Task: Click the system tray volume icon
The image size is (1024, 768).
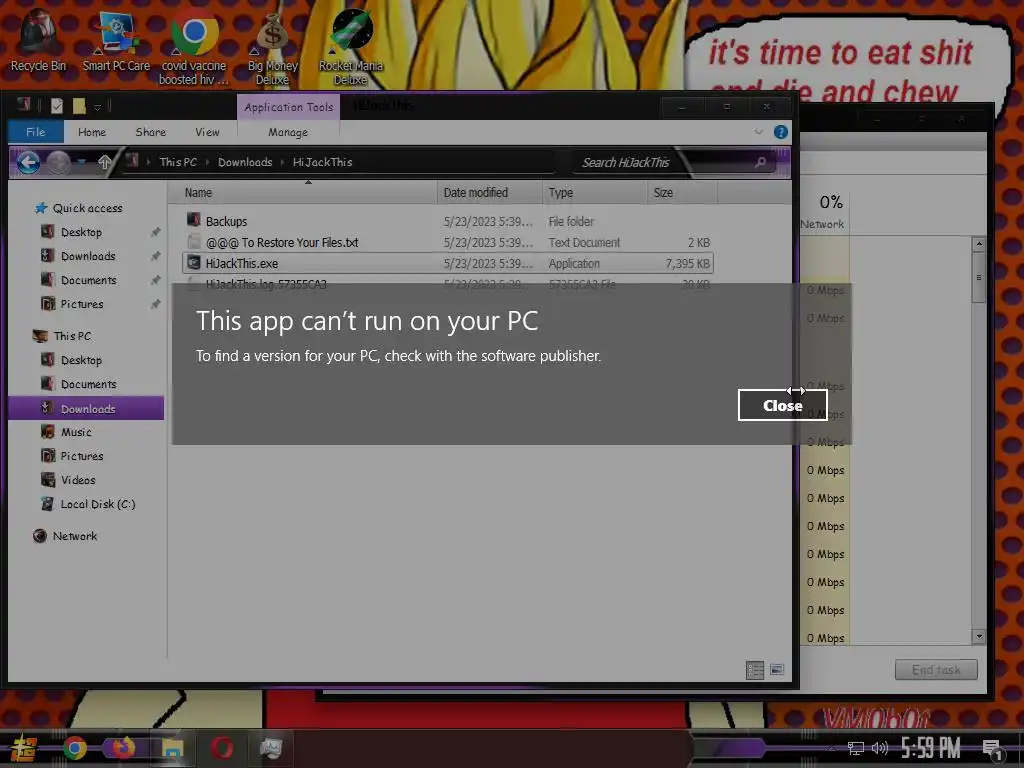Action: pyautogui.click(x=880, y=748)
